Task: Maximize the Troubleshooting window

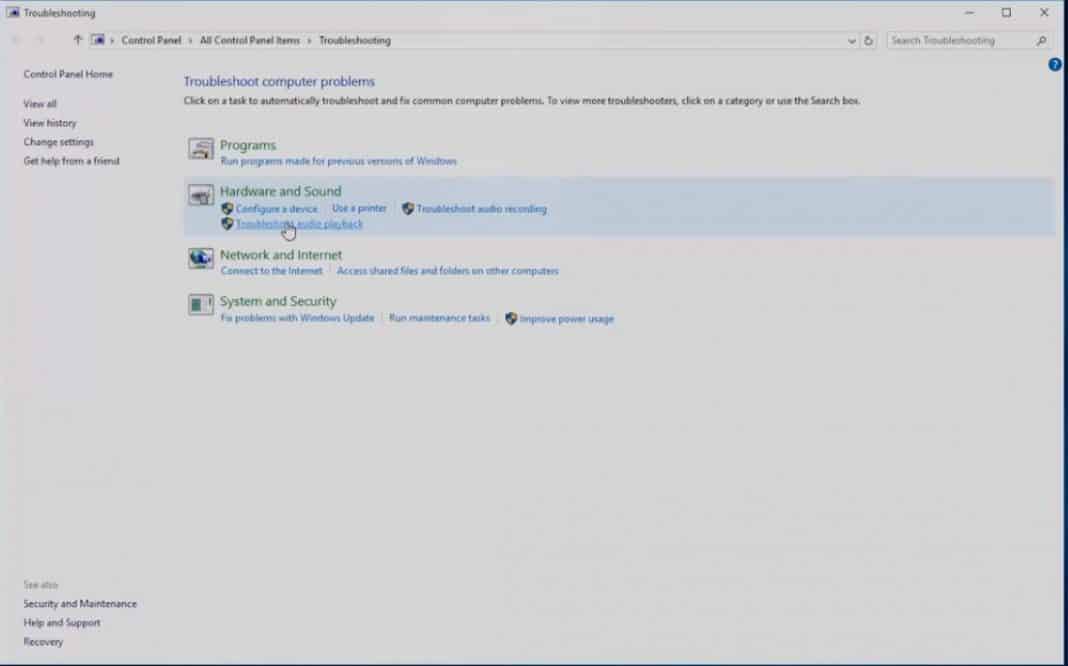Action: click(1006, 13)
